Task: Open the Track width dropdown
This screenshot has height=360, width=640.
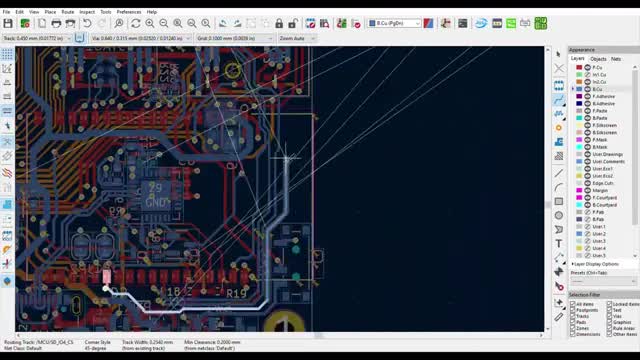Action: point(37,38)
